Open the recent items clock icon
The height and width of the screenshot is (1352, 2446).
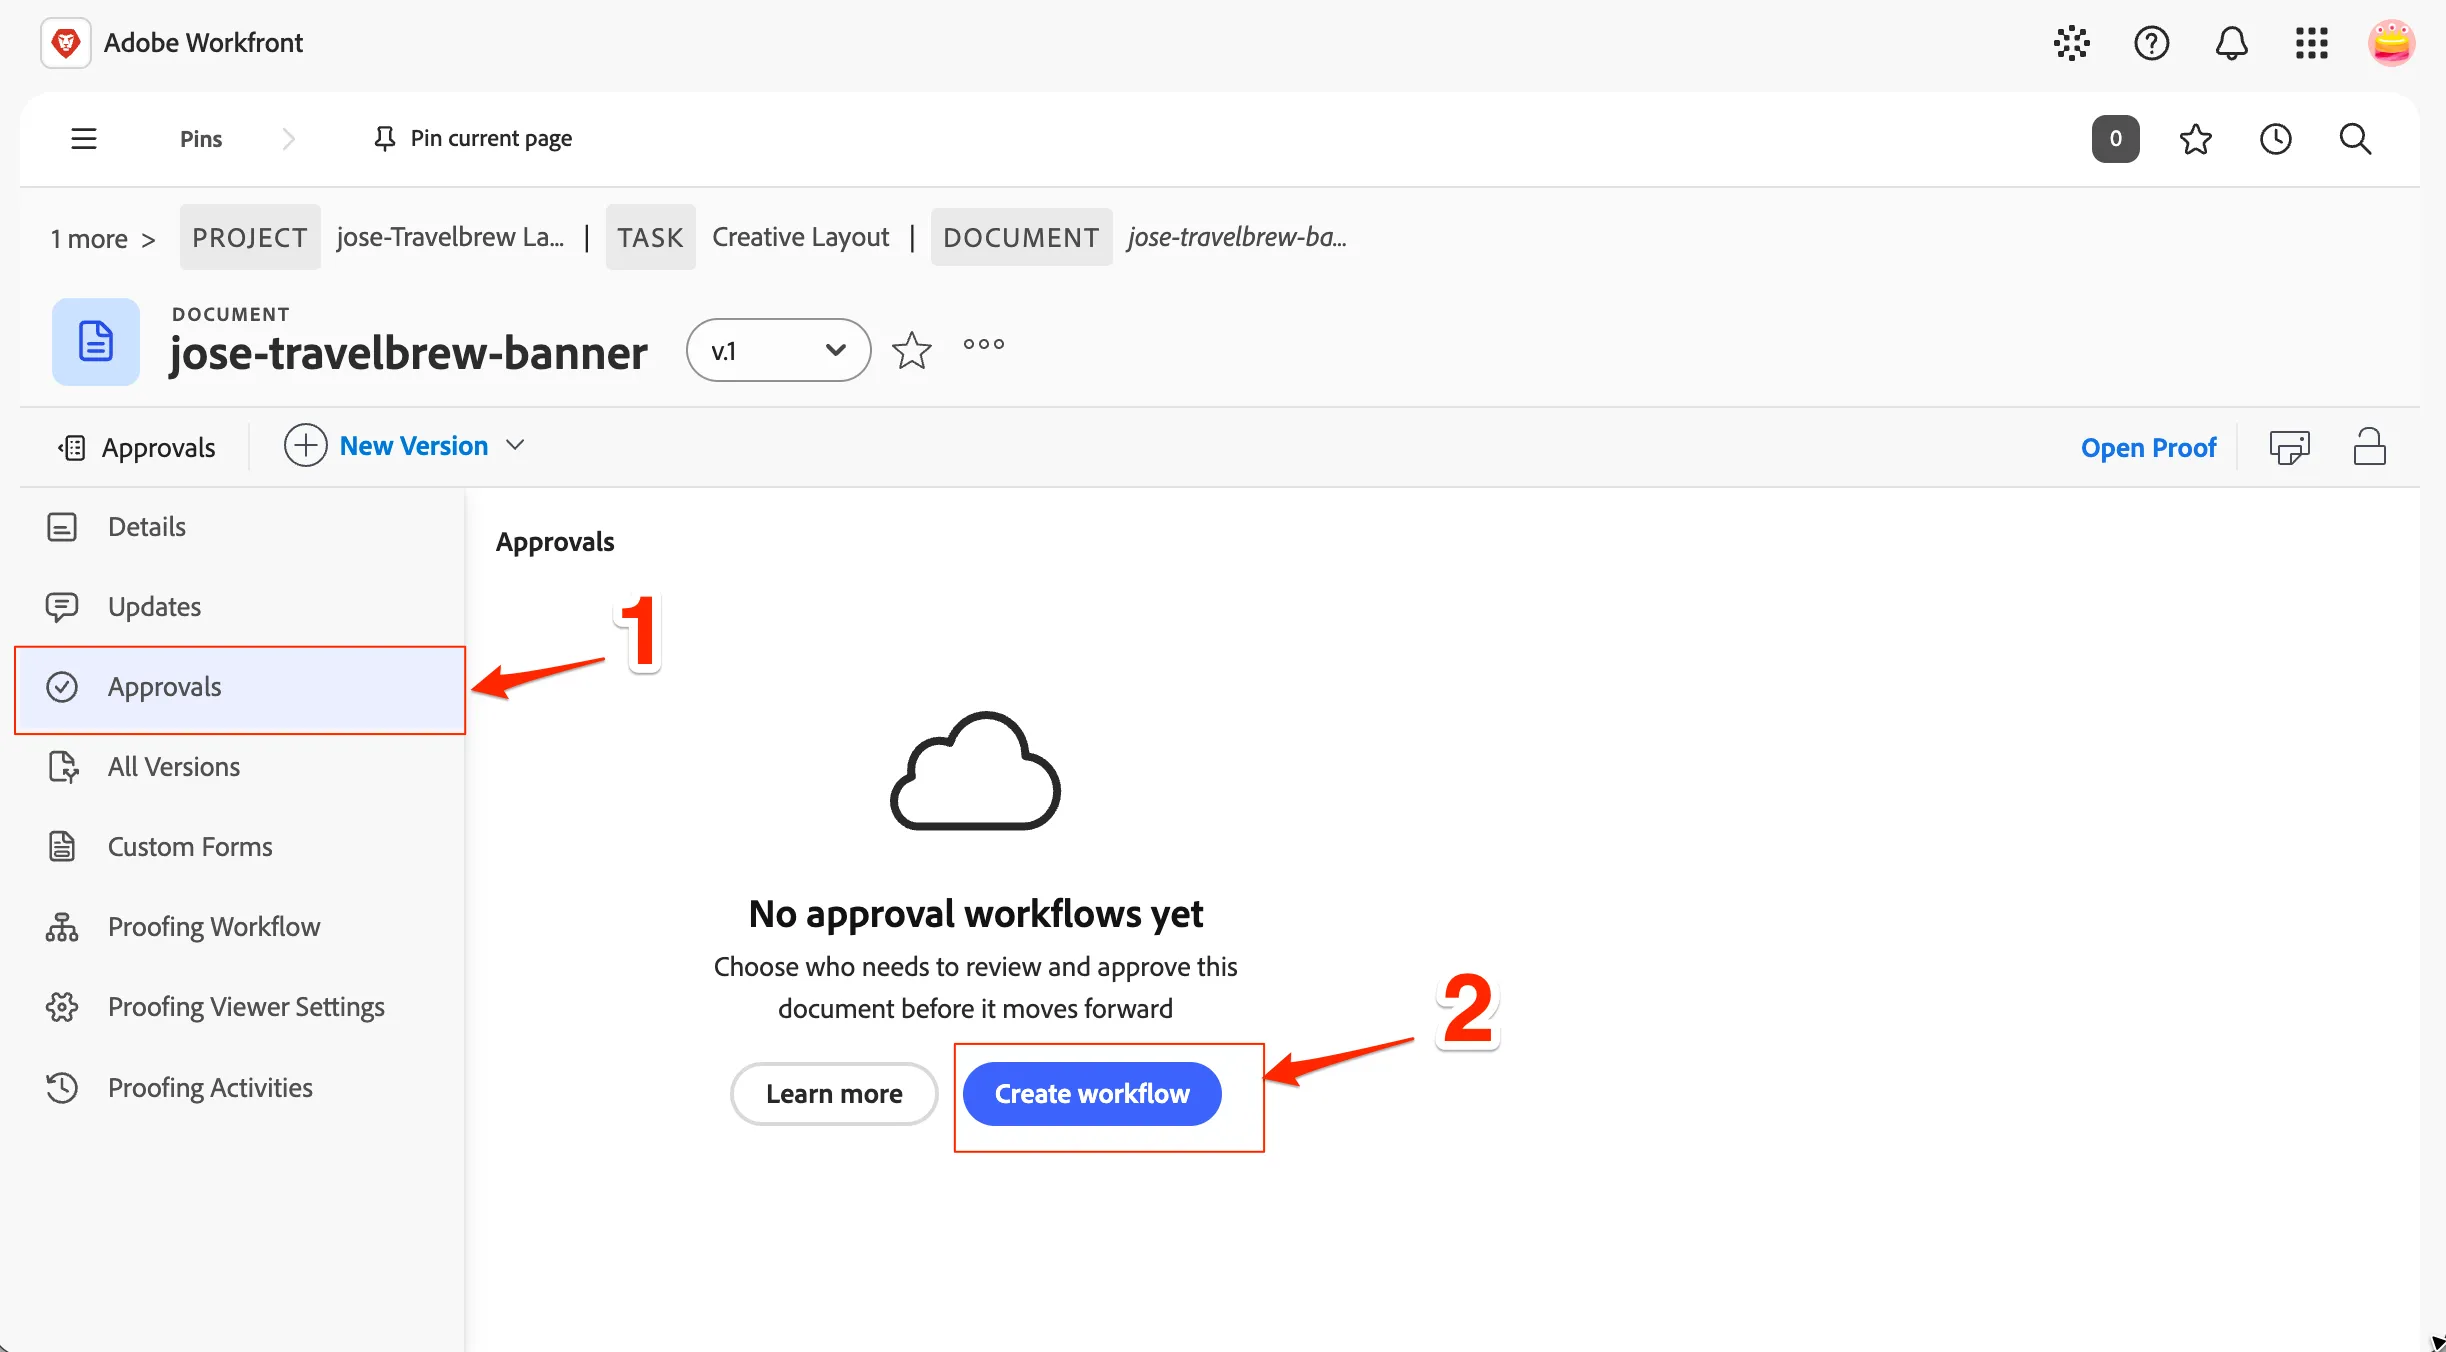[x=2275, y=139]
